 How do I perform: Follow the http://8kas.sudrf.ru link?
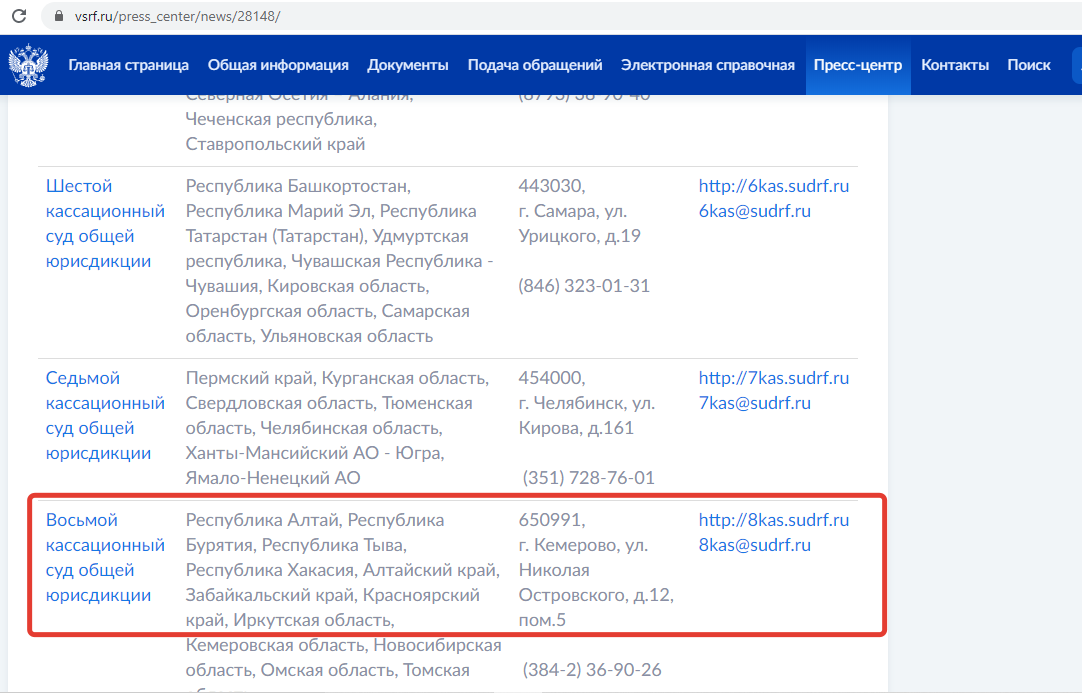(x=773, y=519)
